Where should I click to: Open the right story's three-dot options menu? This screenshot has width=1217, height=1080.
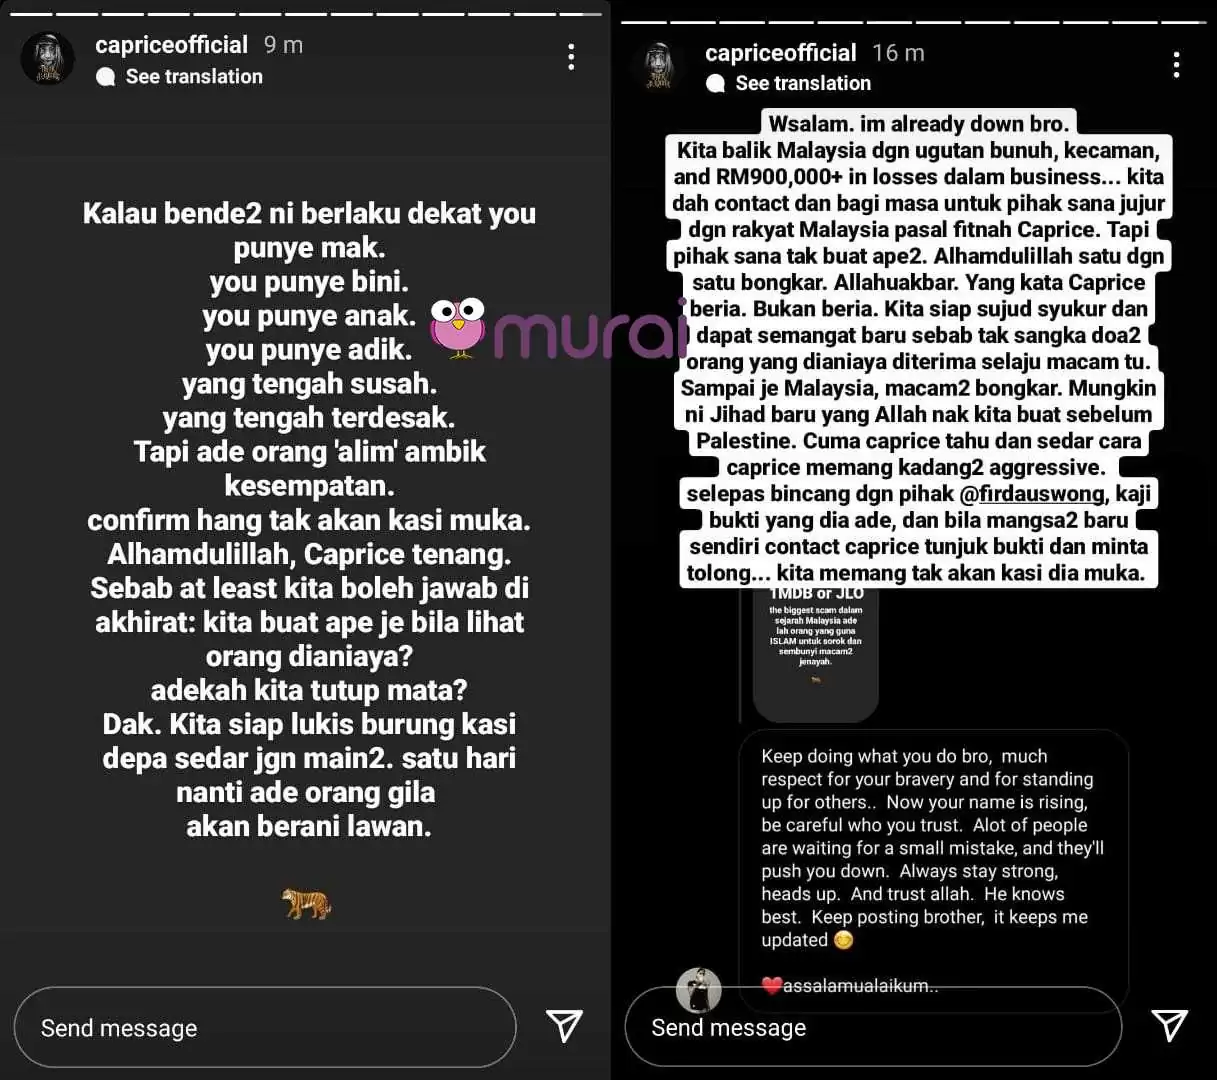coord(1176,65)
